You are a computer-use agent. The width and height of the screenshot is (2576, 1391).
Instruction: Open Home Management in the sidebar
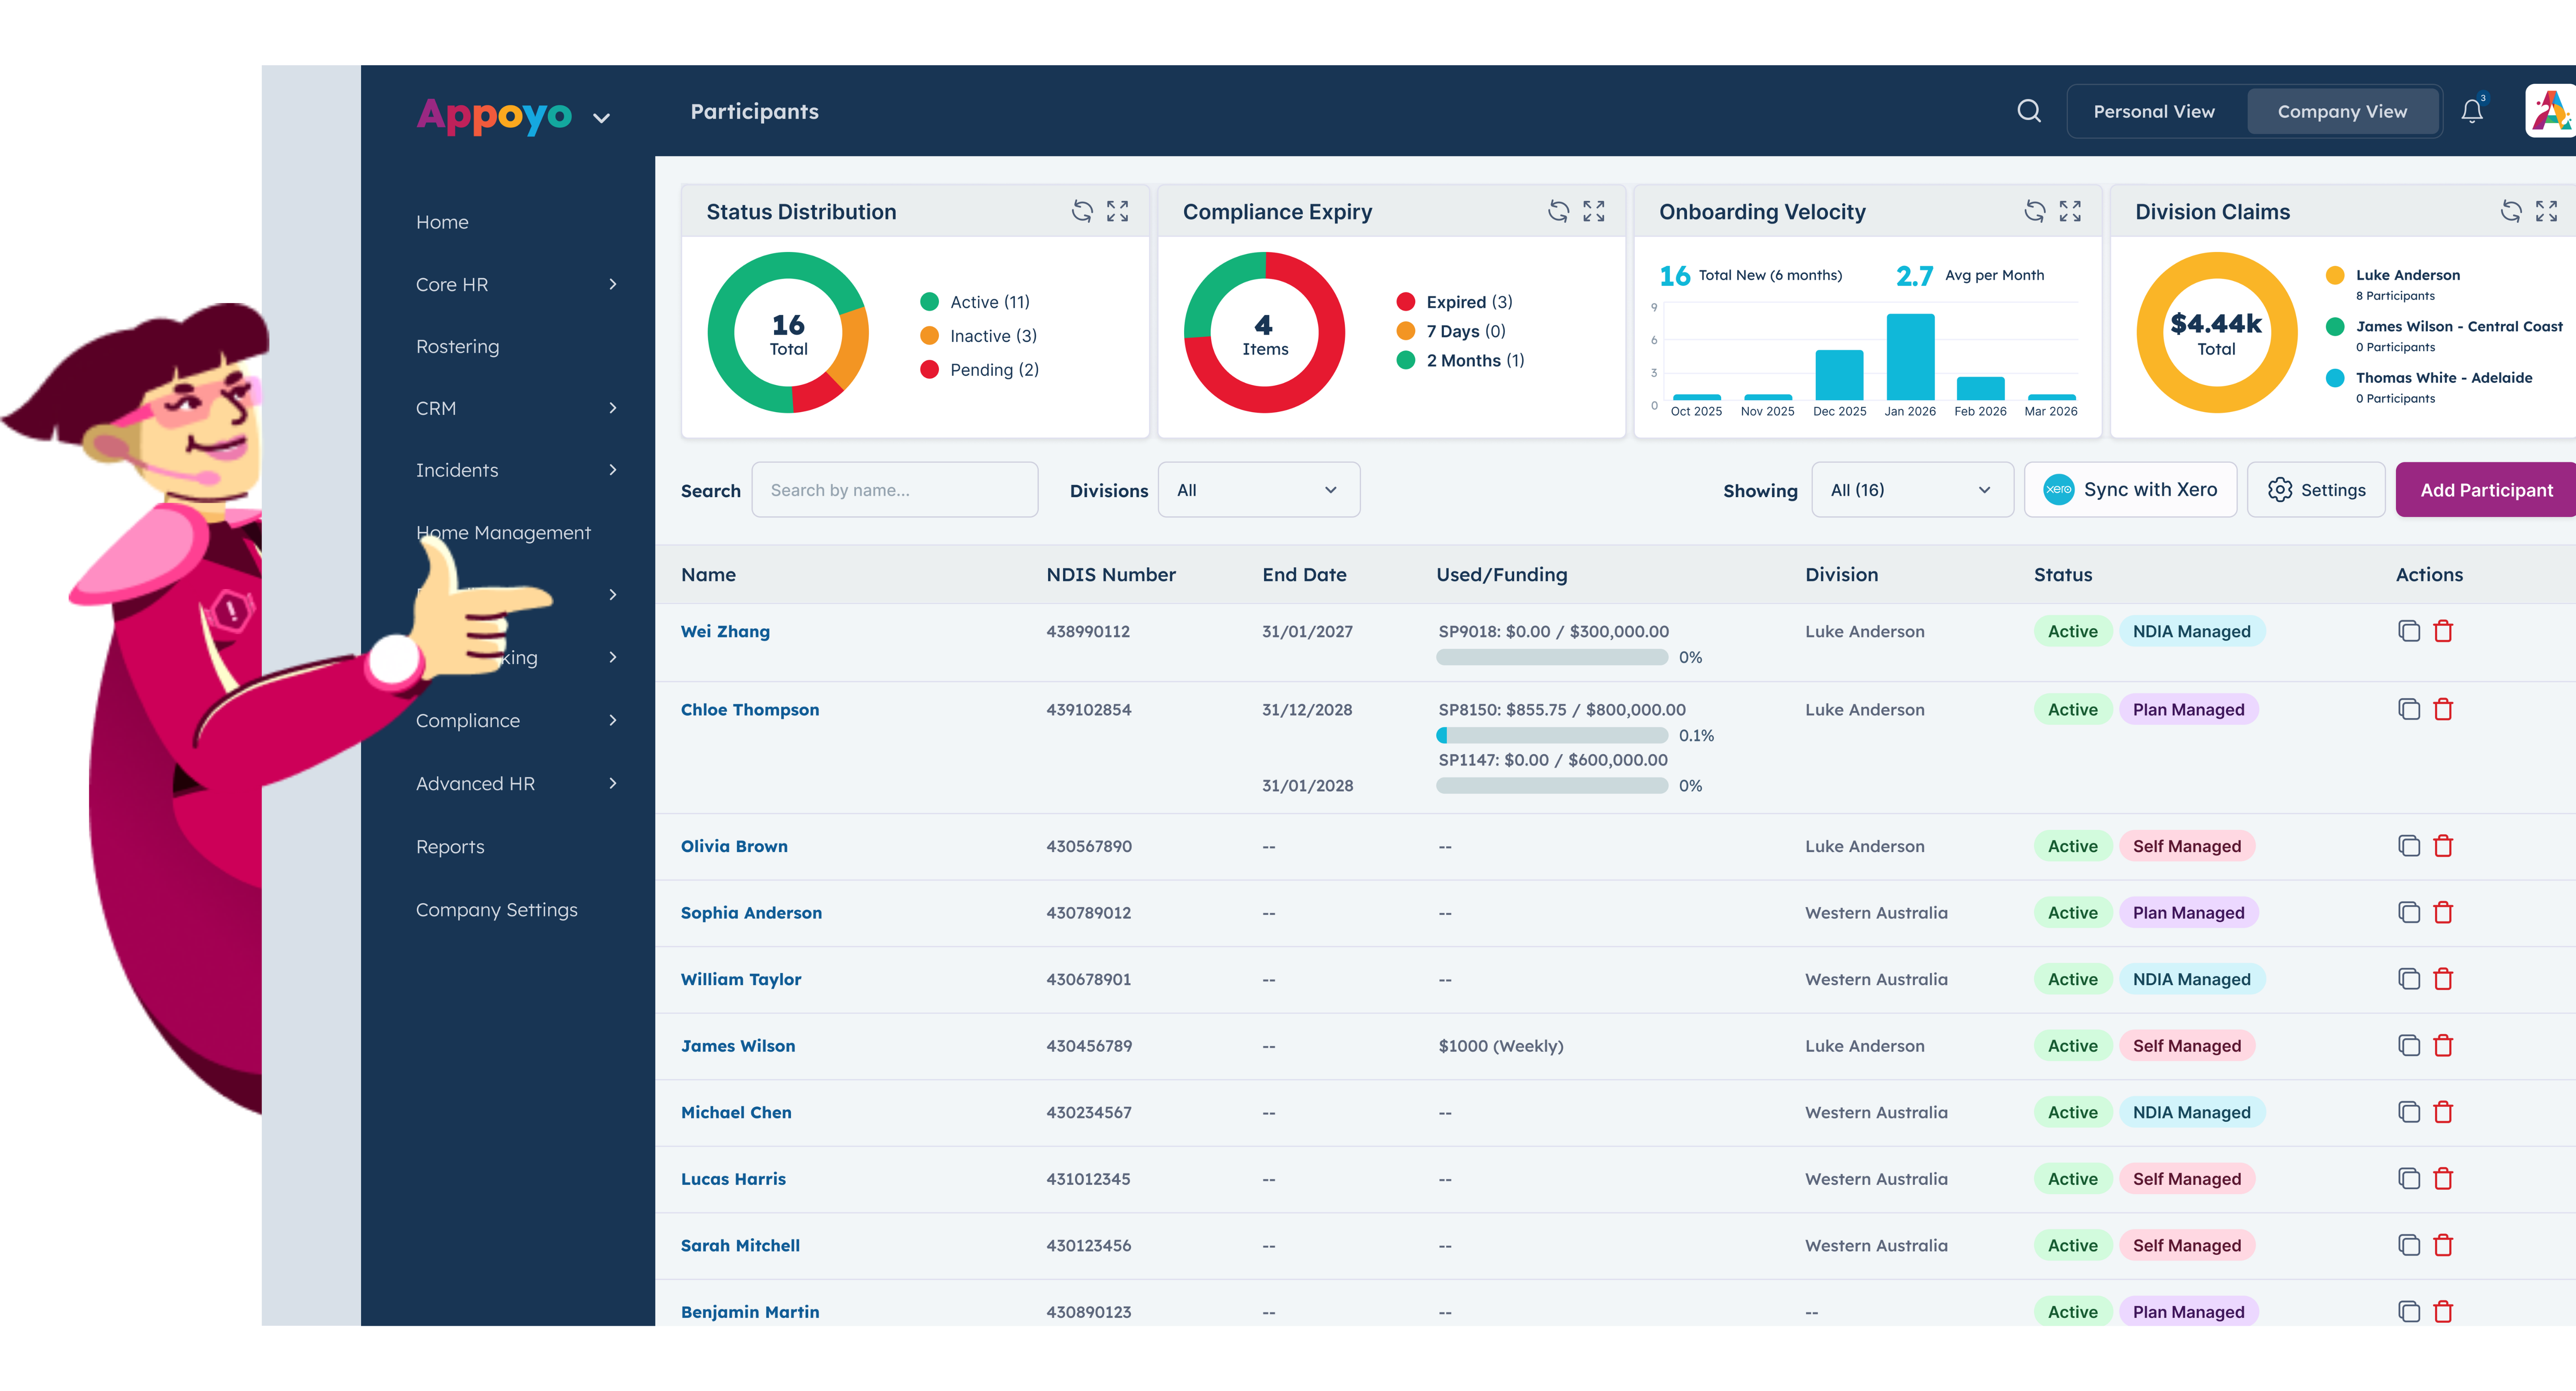pos(503,533)
